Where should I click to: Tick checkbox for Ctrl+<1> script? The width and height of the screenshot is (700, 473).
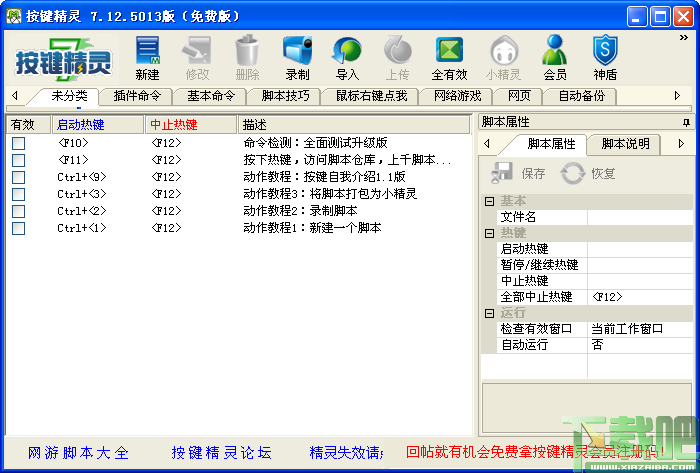click(x=18, y=228)
